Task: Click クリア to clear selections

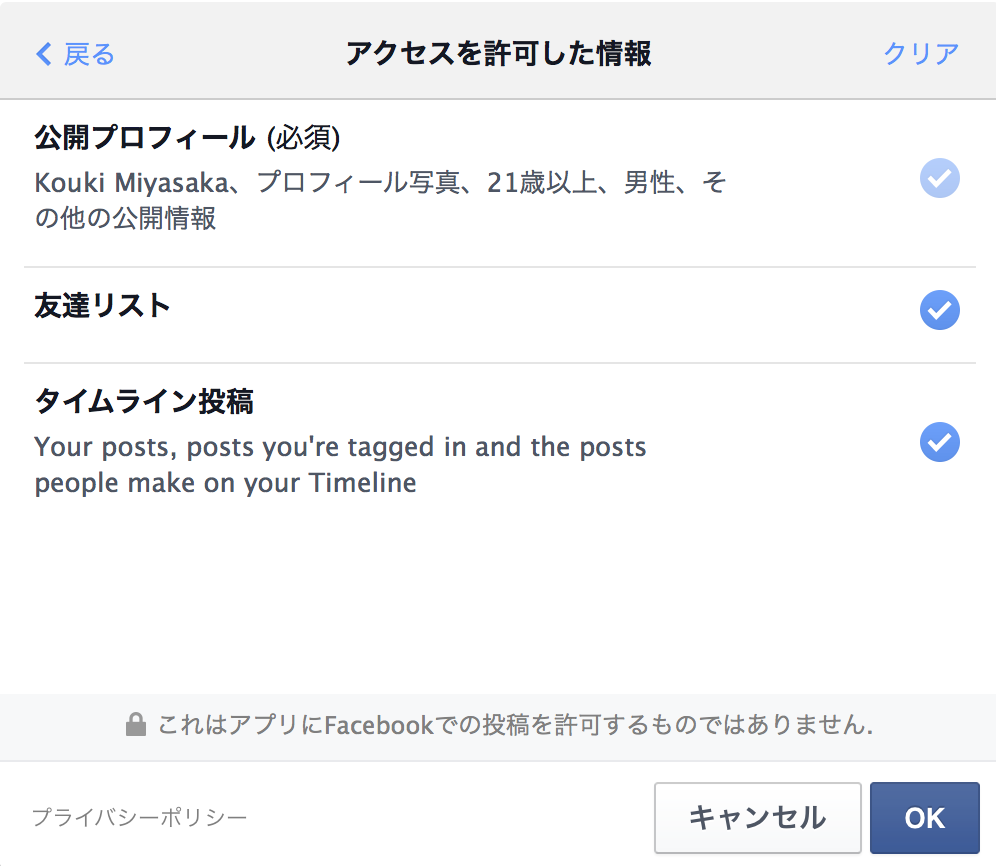Action: (922, 53)
